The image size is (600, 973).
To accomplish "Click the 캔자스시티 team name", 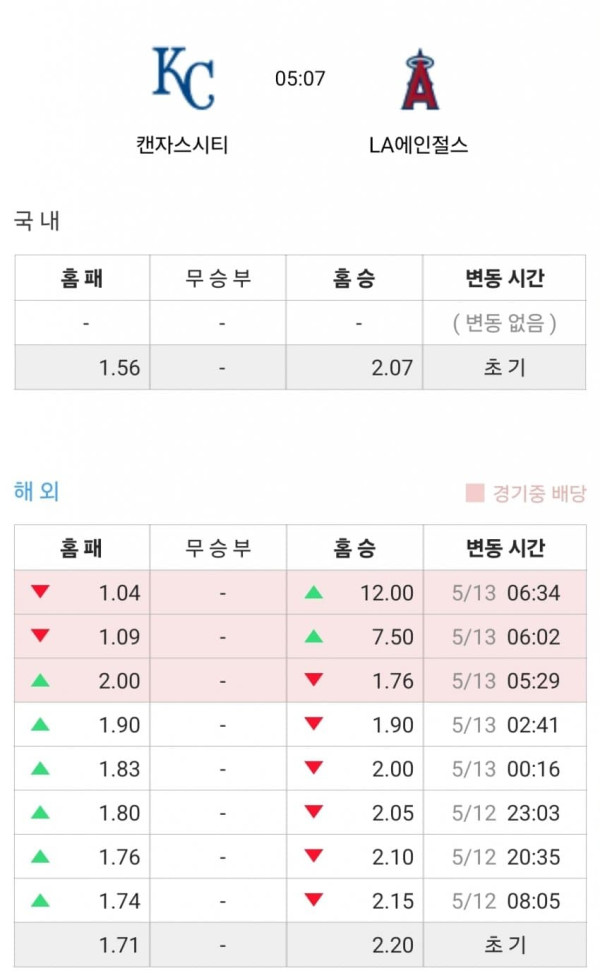I will point(182,145).
